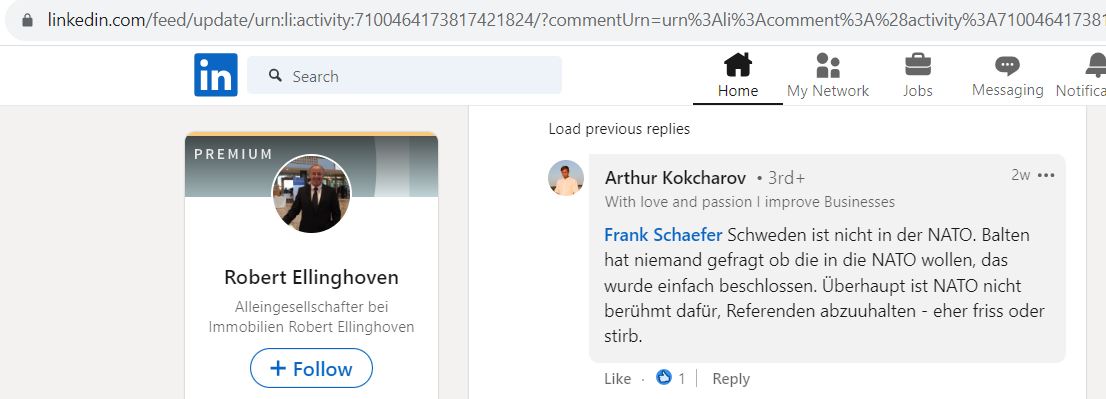Open the Jobs briefcase icon
The width and height of the screenshot is (1106, 399).
(918, 65)
